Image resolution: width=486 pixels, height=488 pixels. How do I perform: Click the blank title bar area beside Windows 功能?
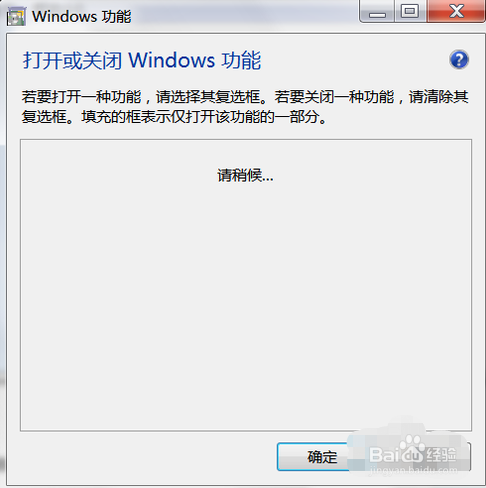(x=245, y=16)
